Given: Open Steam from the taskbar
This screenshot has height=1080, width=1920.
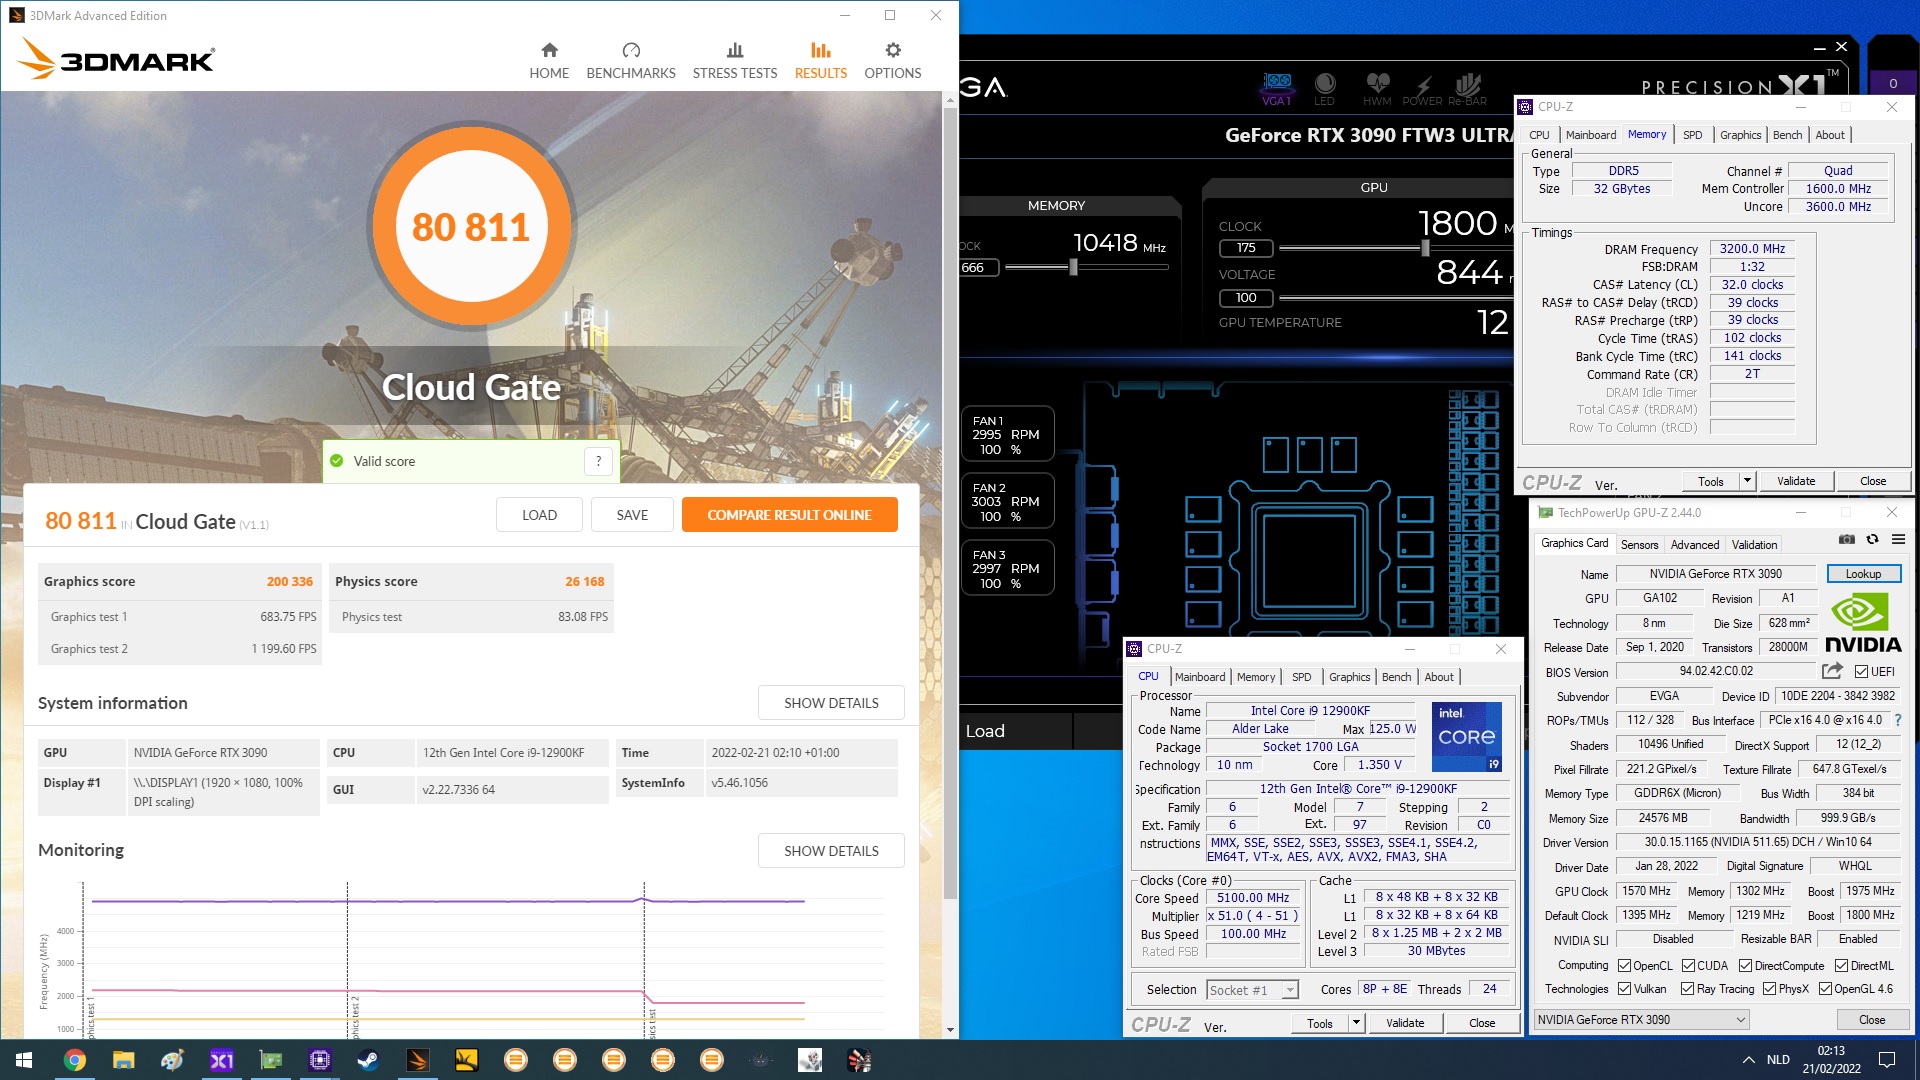Looking at the screenshot, I should [x=368, y=1060].
